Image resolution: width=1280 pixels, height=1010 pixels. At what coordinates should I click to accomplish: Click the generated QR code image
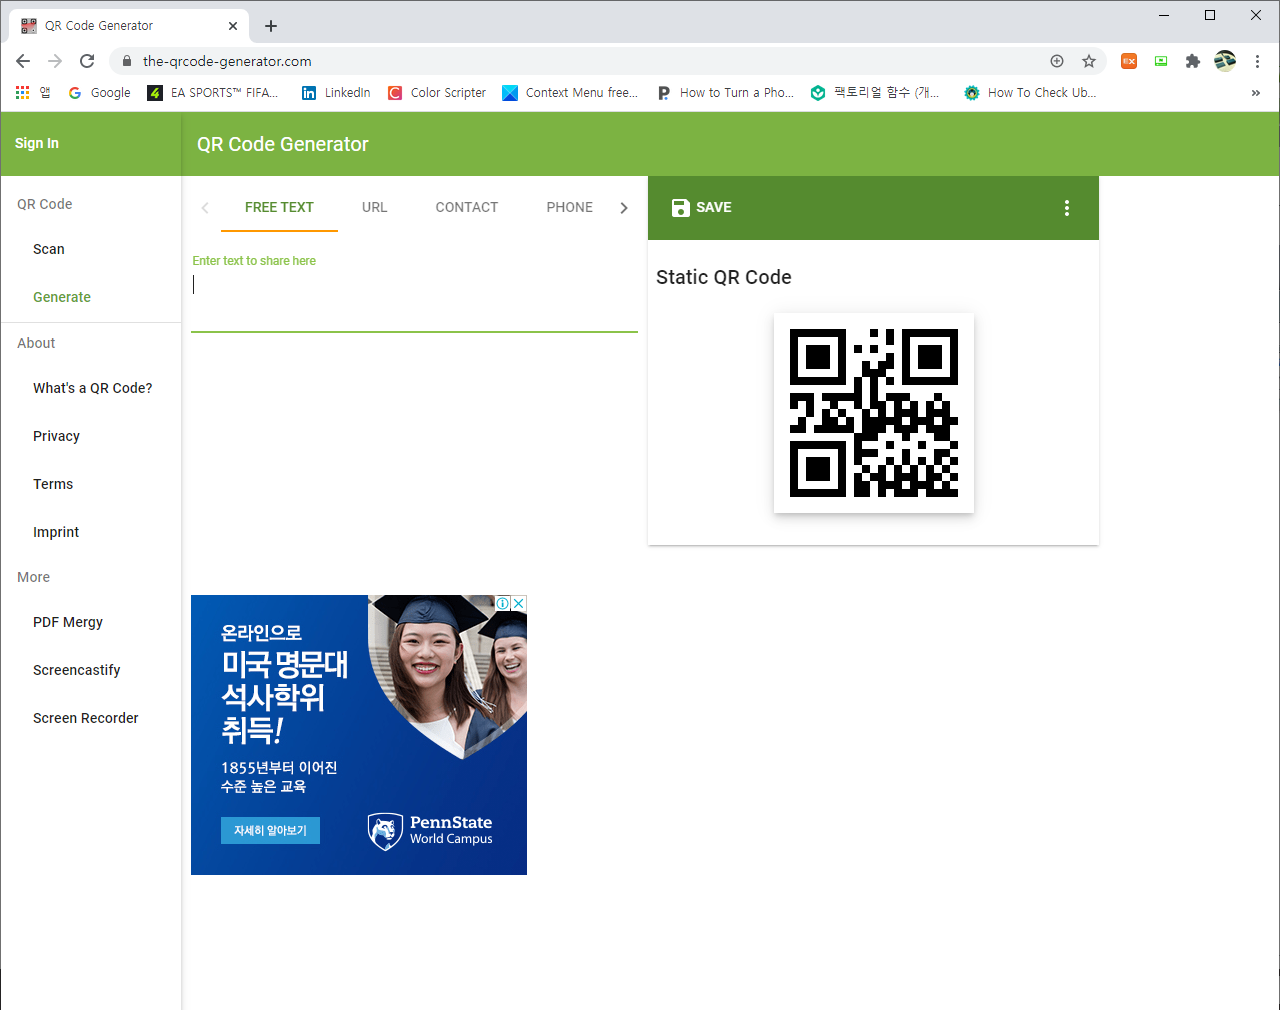tap(874, 413)
